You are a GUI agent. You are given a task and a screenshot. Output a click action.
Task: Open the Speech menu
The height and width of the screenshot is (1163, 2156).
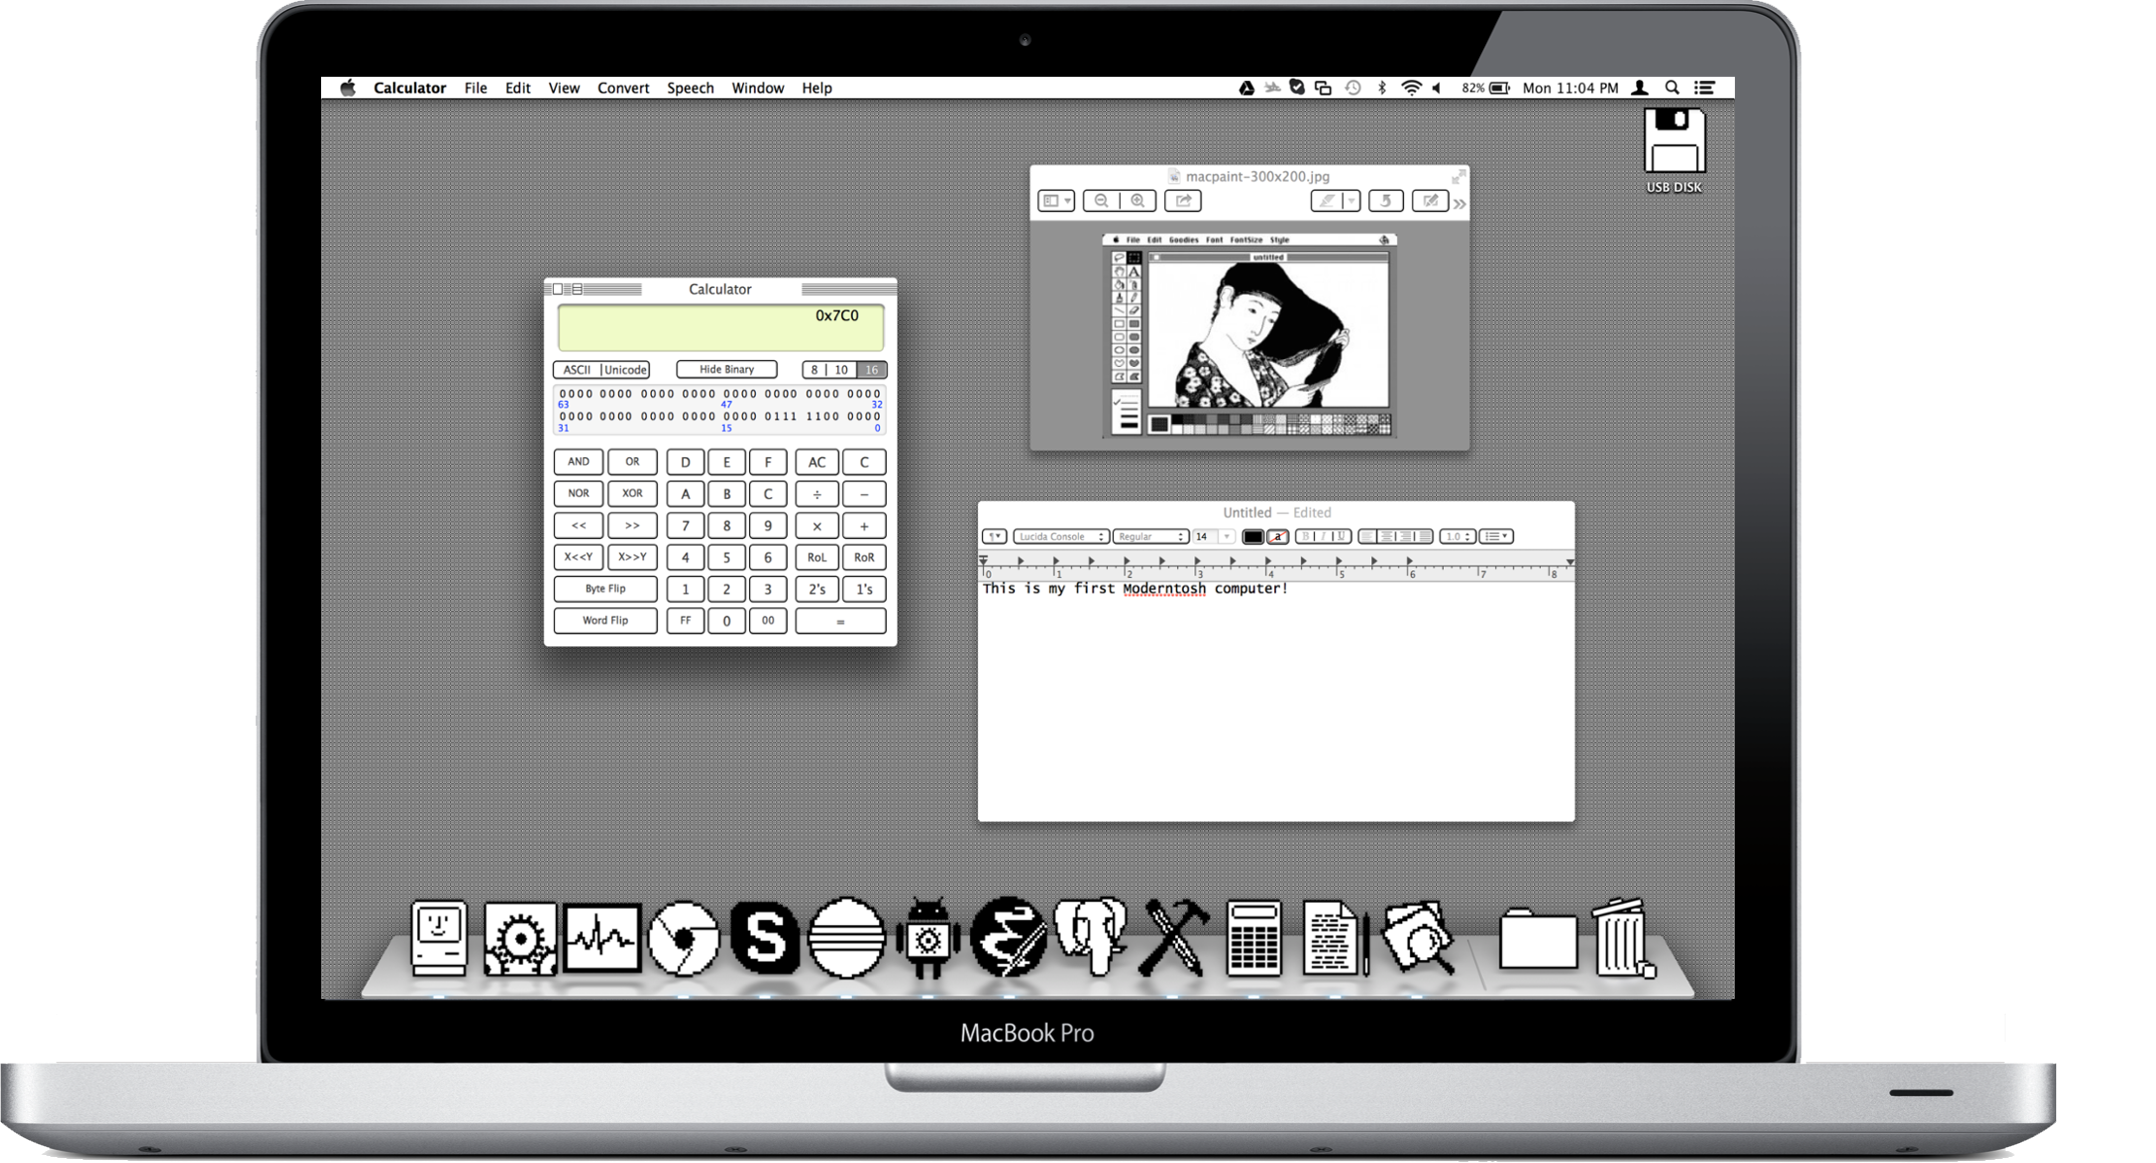[x=690, y=88]
